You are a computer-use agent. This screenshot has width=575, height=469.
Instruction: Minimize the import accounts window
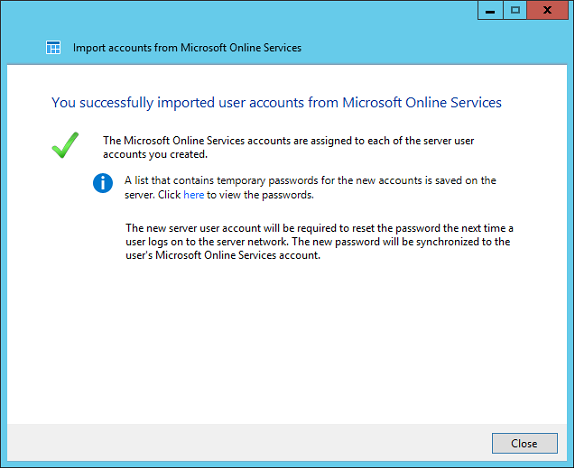click(490, 10)
